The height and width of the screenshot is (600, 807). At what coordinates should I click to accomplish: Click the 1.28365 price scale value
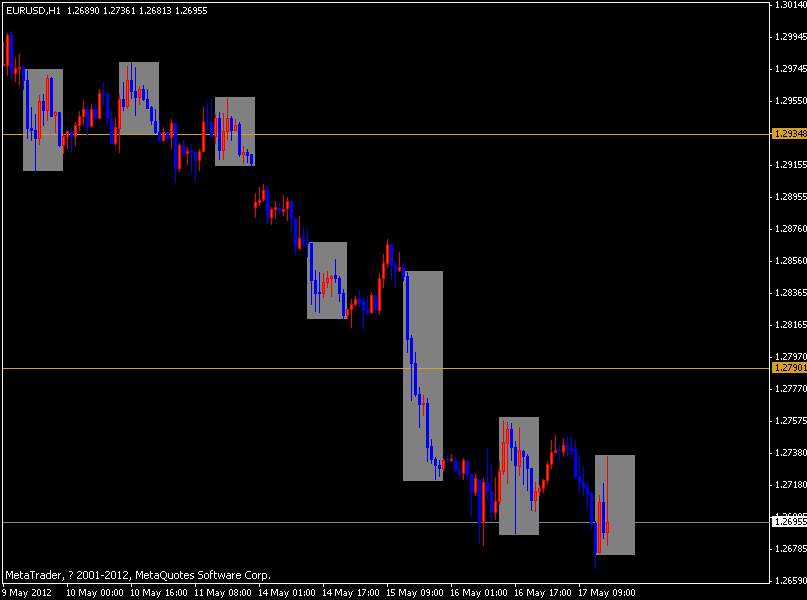[791, 293]
